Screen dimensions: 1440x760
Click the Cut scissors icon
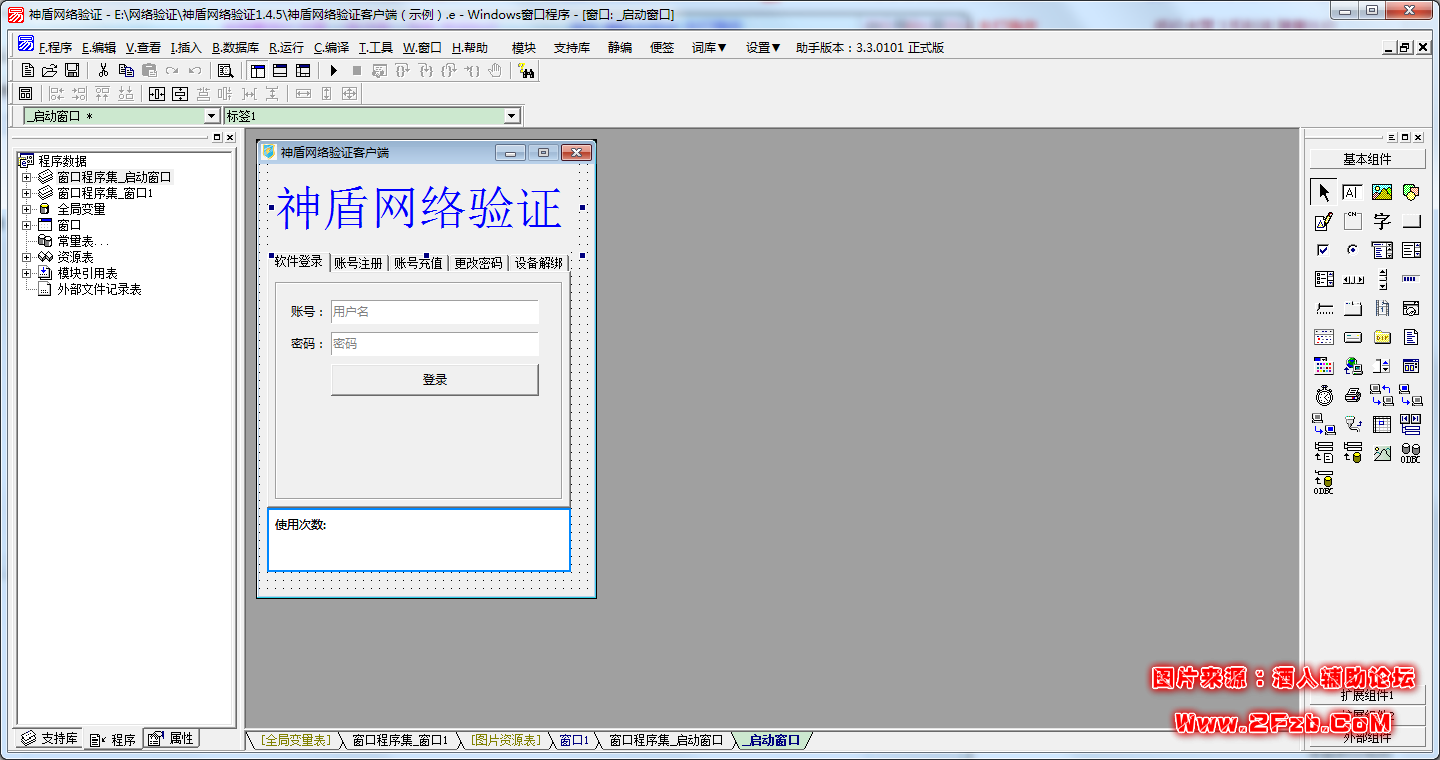103,71
